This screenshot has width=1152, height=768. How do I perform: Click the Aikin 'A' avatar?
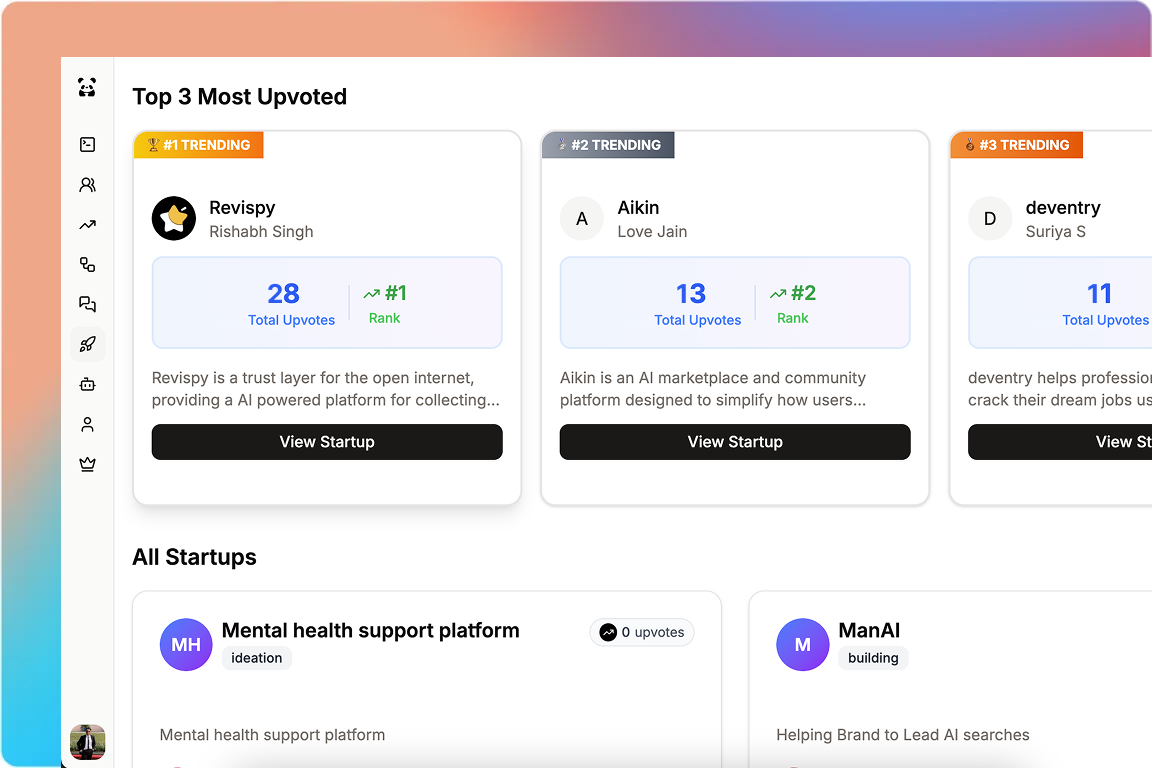pos(582,218)
